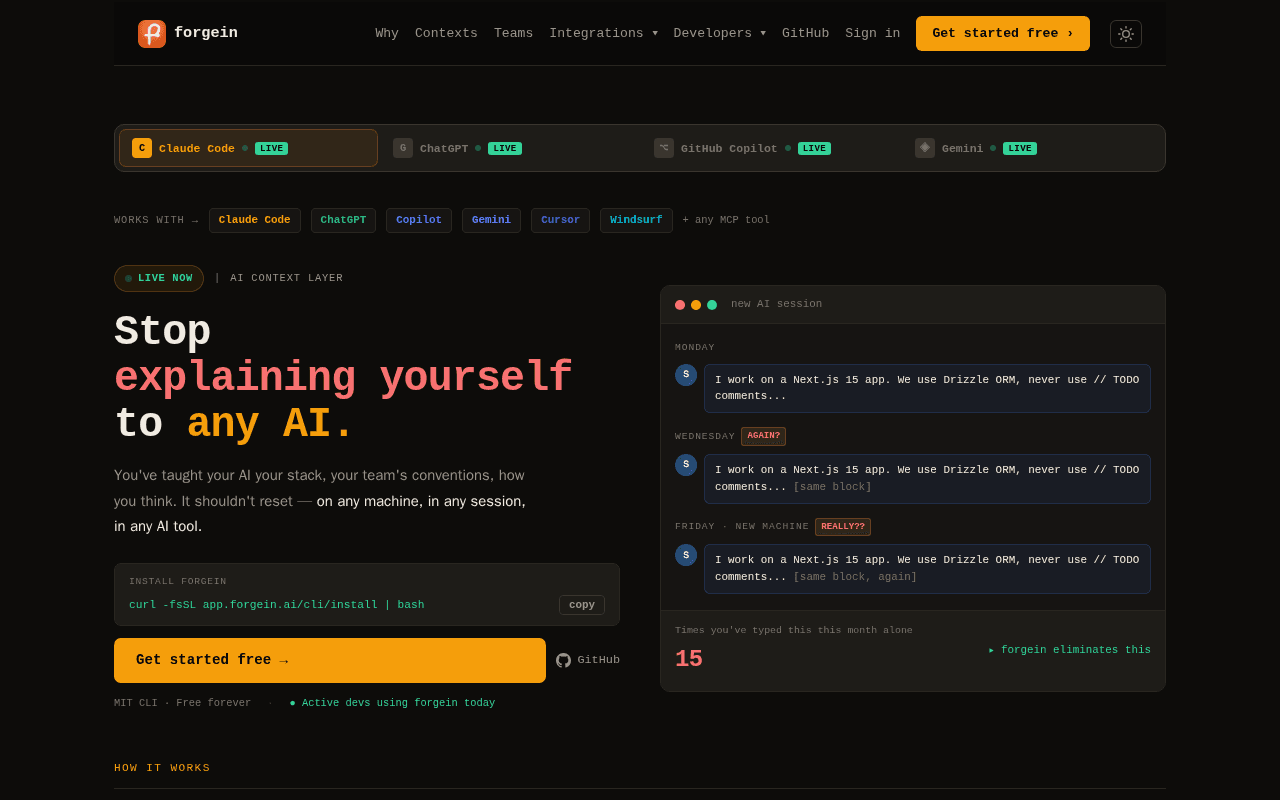Click the Claude Code tab icon
The height and width of the screenshot is (800, 1280).
click(142, 148)
